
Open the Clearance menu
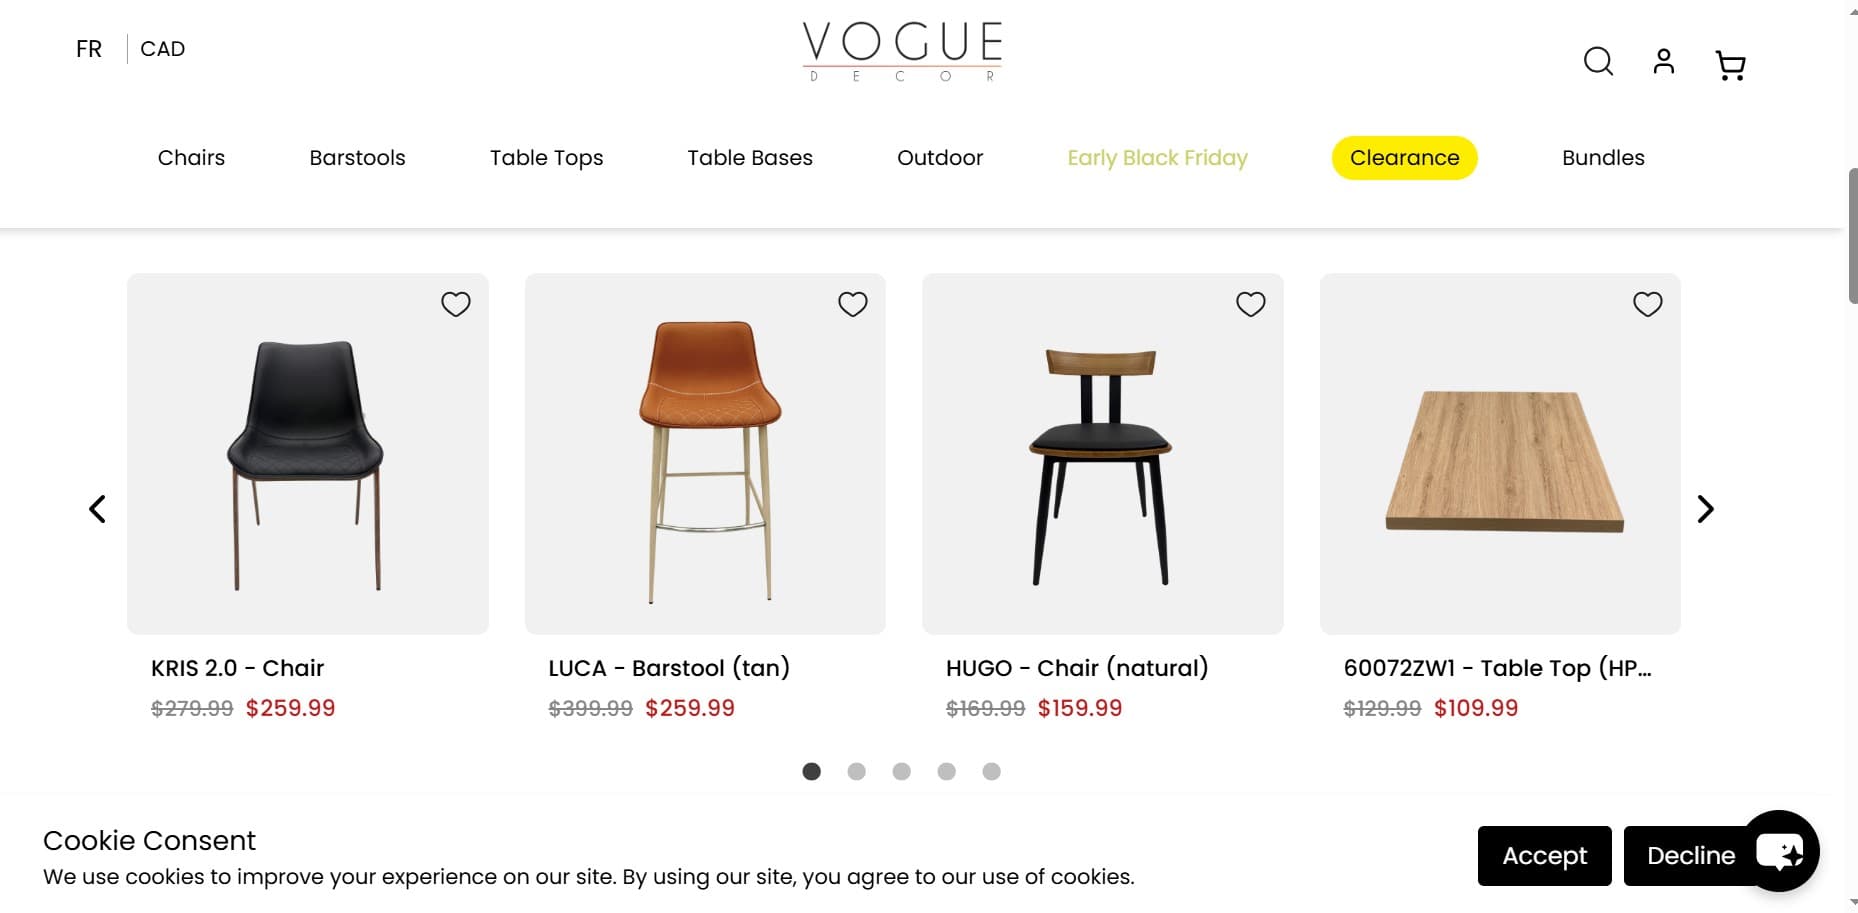[x=1404, y=157]
